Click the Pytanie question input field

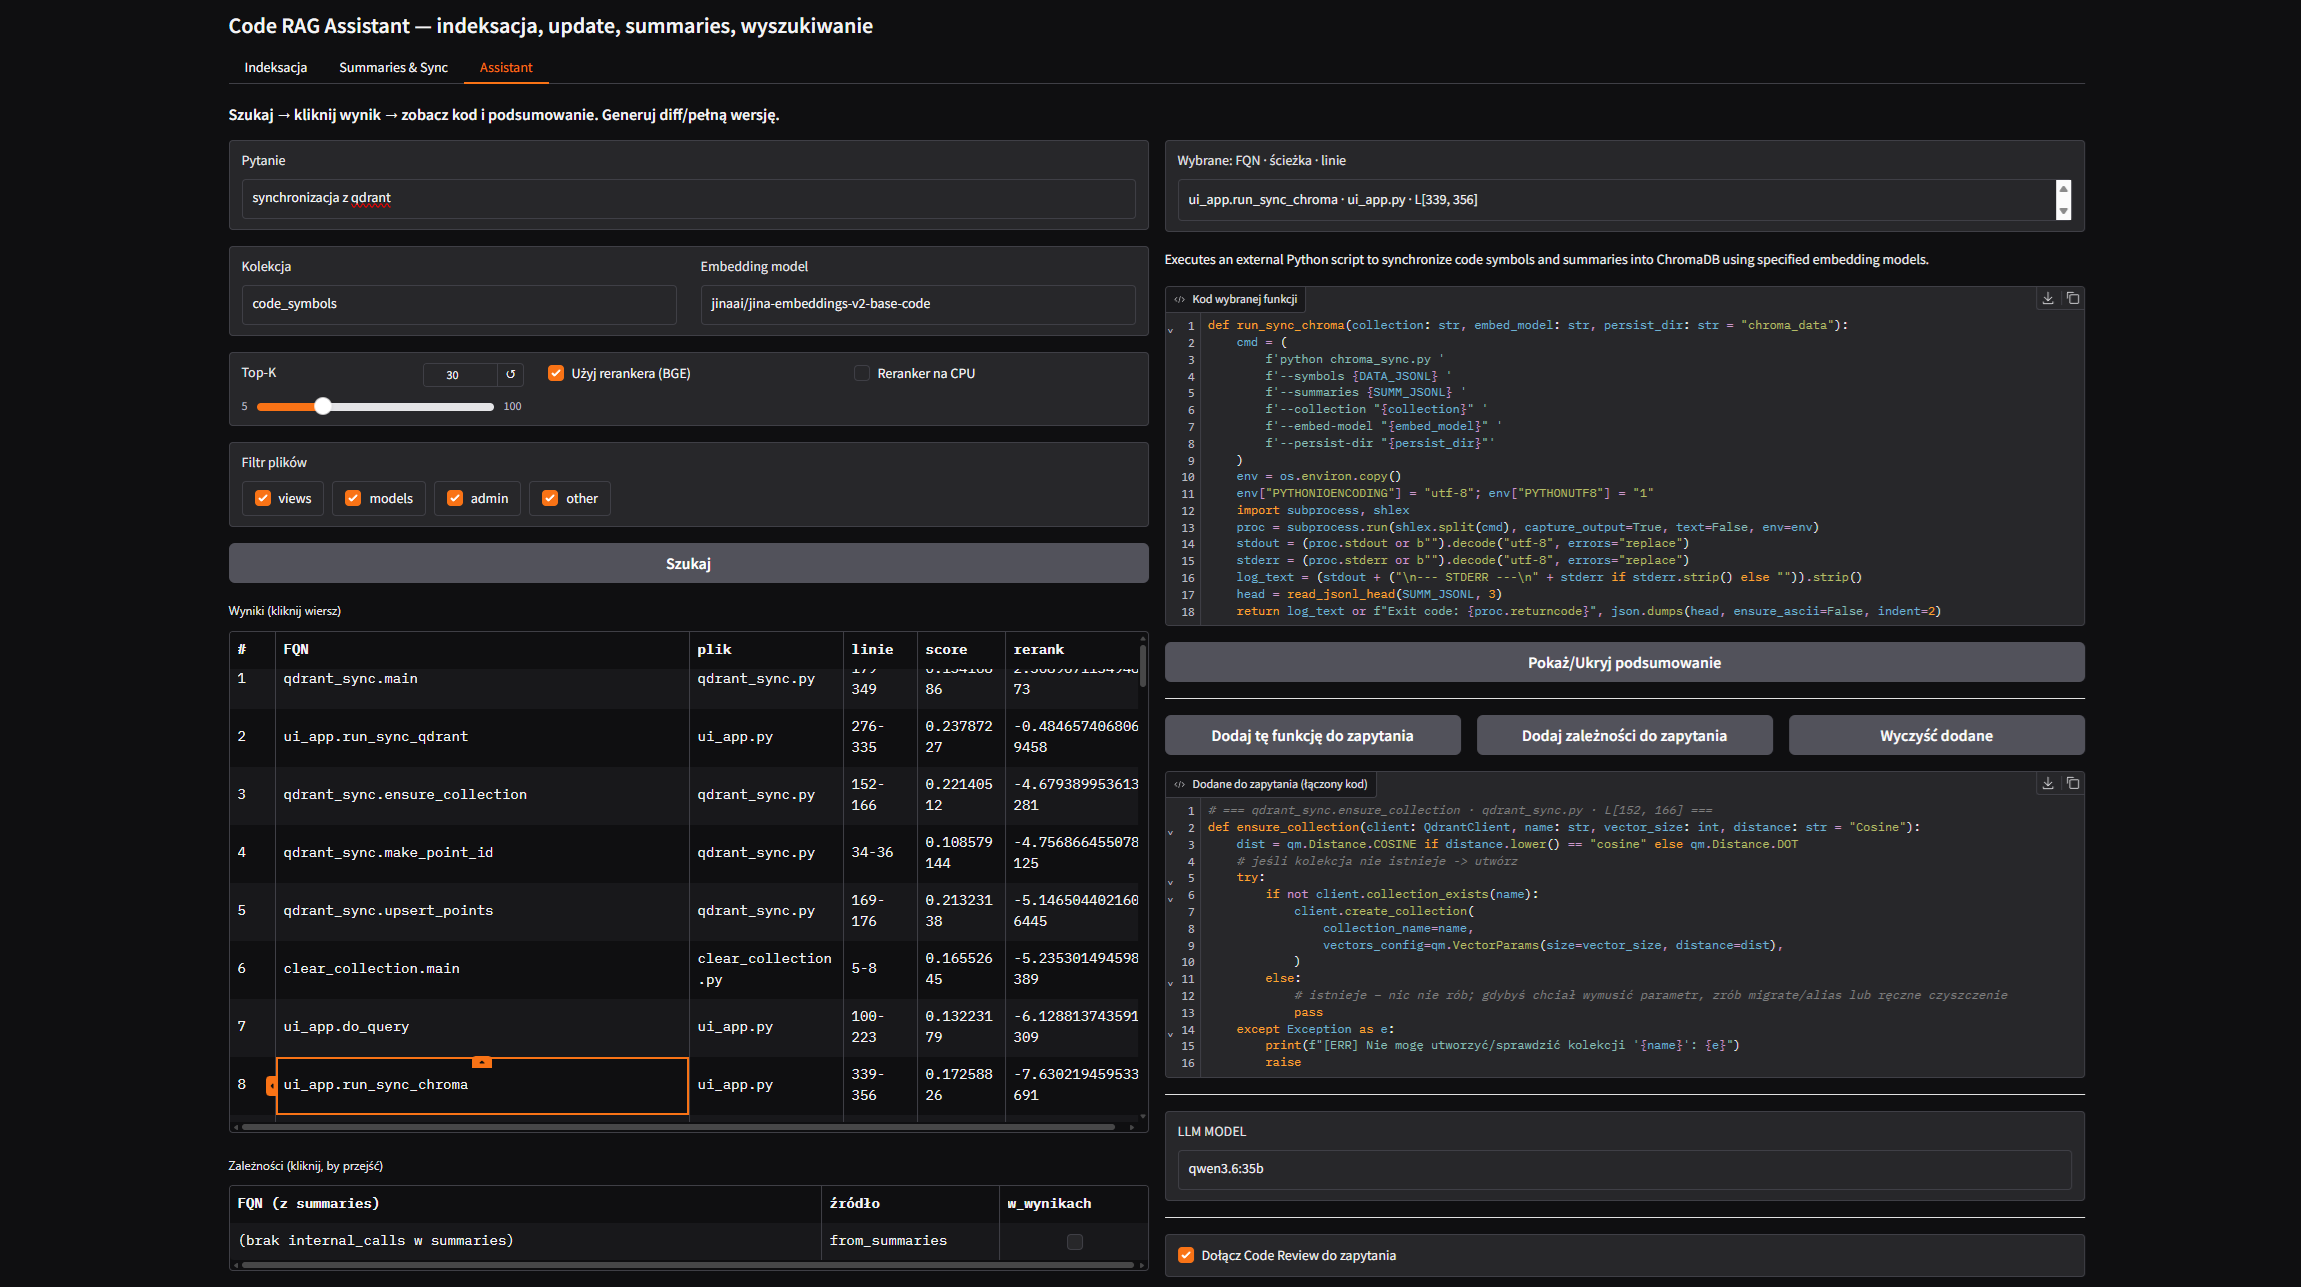pyautogui.click(x=688, y=198)
